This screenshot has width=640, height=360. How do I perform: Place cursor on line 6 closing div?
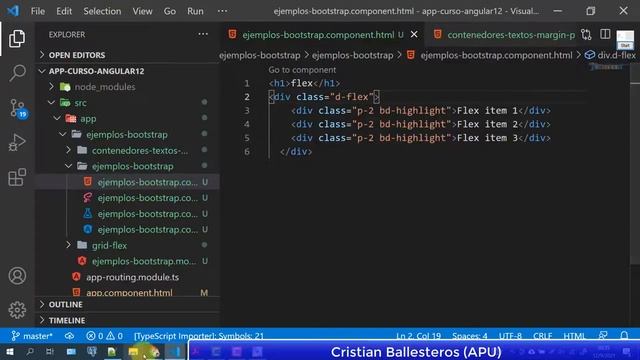point(296,151)
